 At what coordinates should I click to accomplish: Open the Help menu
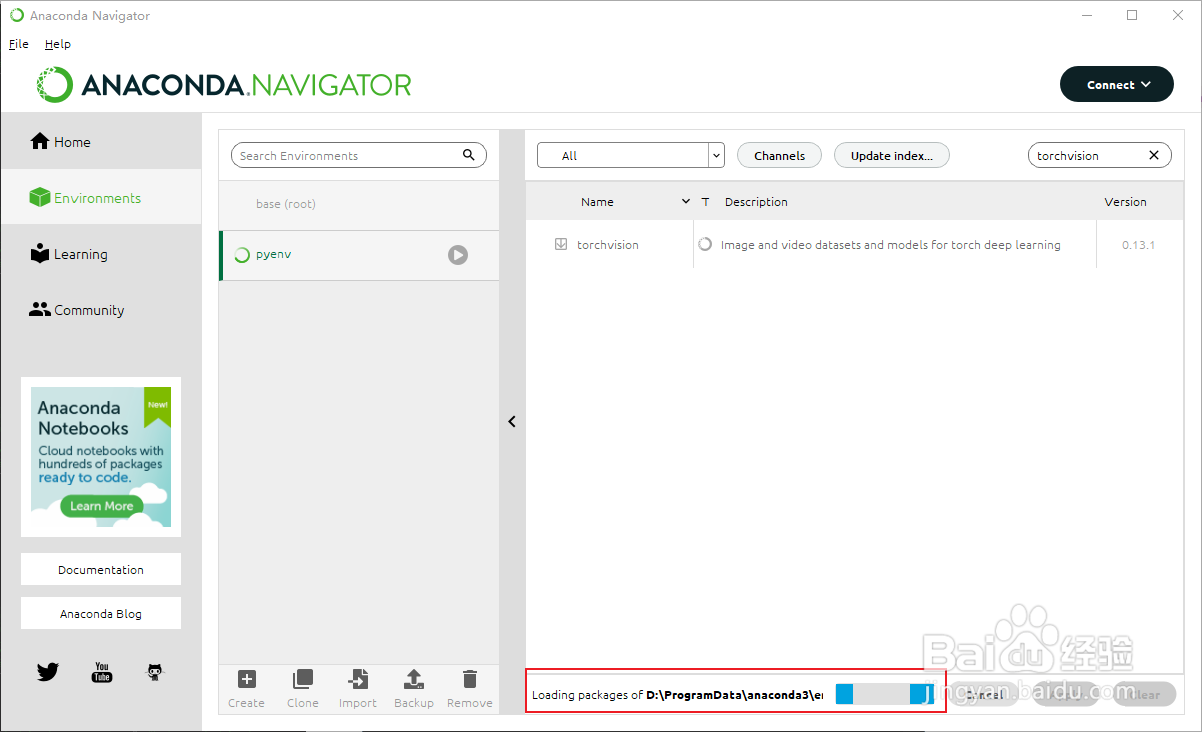click(x=58, y=44)
